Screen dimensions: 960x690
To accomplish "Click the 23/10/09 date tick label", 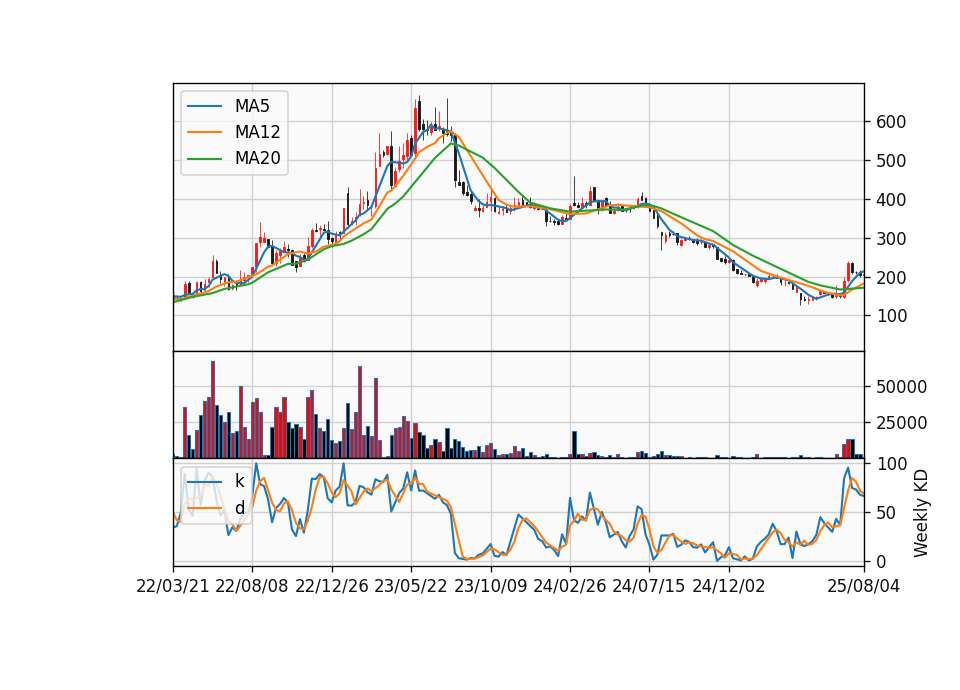I will pyautogui.click(x=490, y=586).
